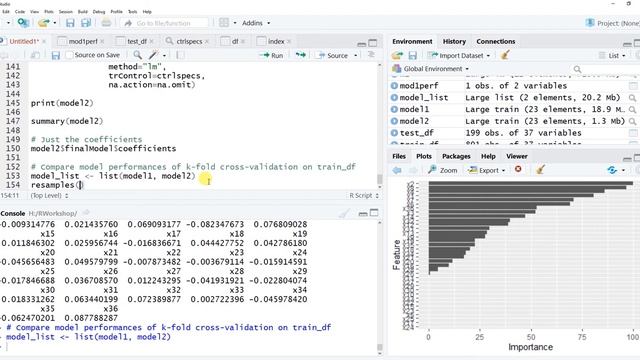Open the Export dropdown in Plots pane
Viewport: 640px width, 360px height.
[487, 170]
